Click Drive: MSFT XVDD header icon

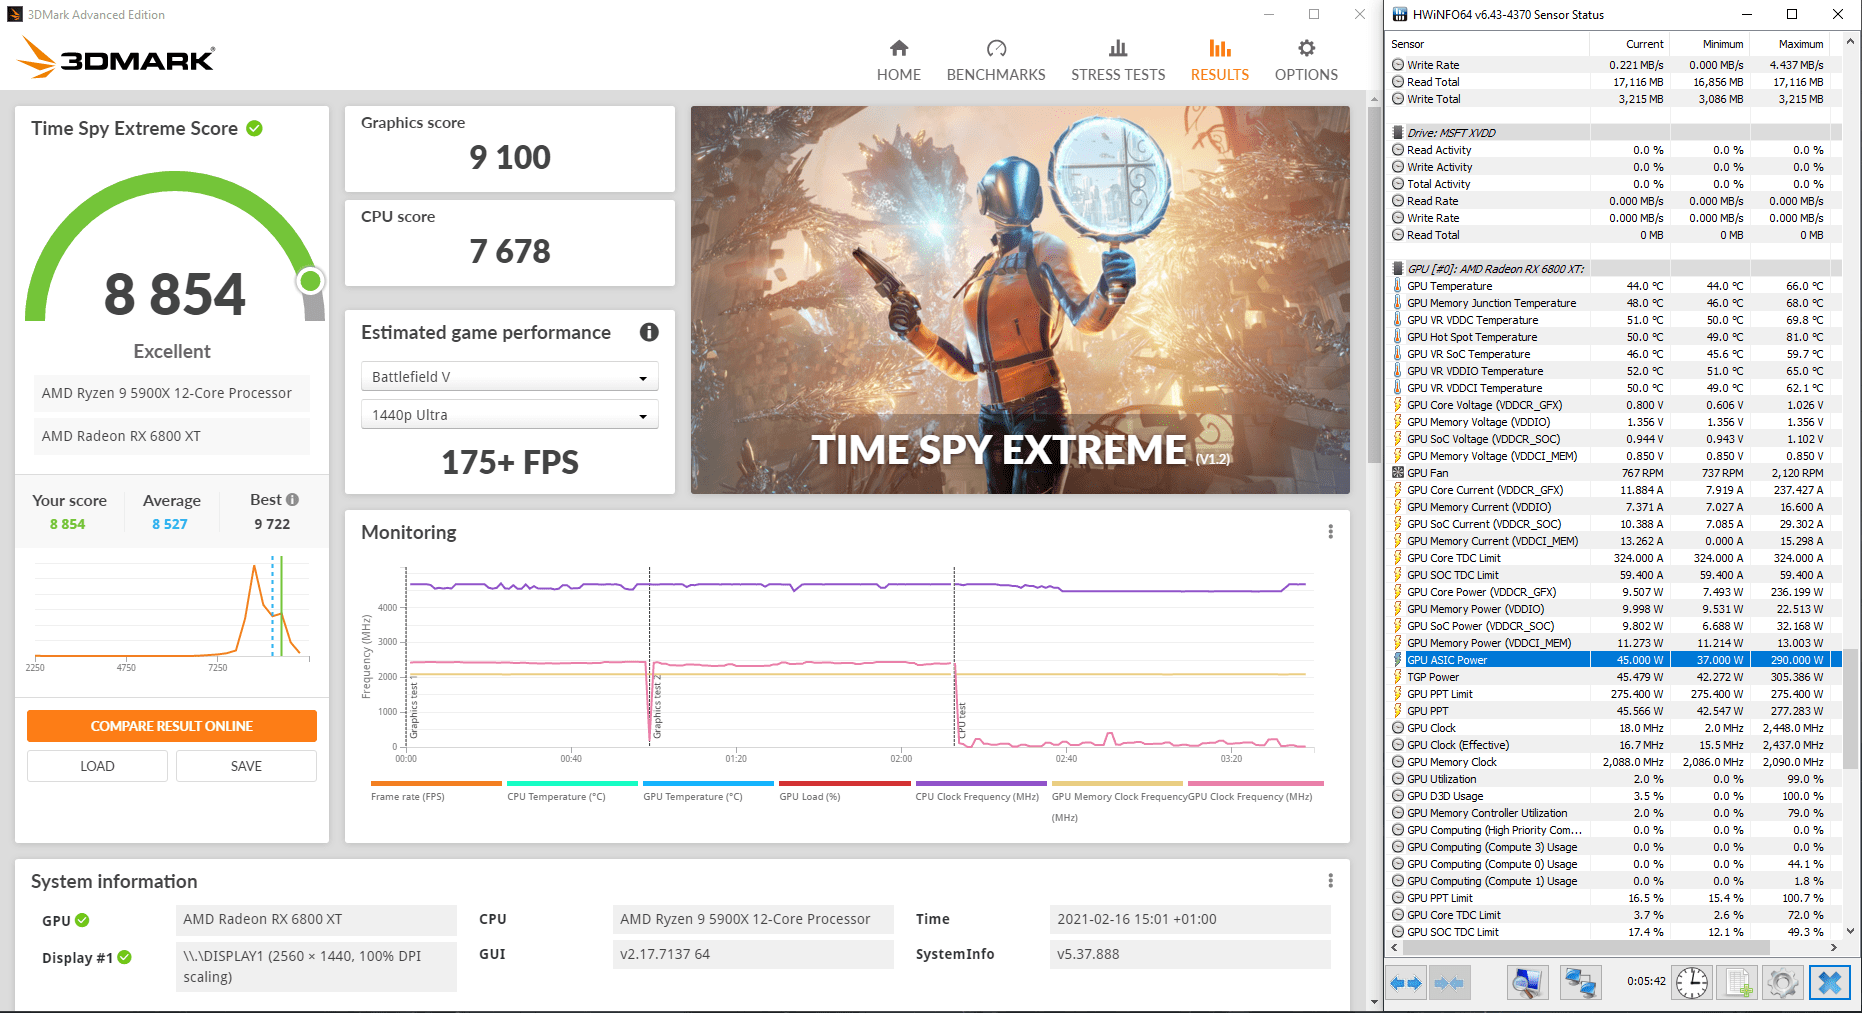tap(1398, 132)
